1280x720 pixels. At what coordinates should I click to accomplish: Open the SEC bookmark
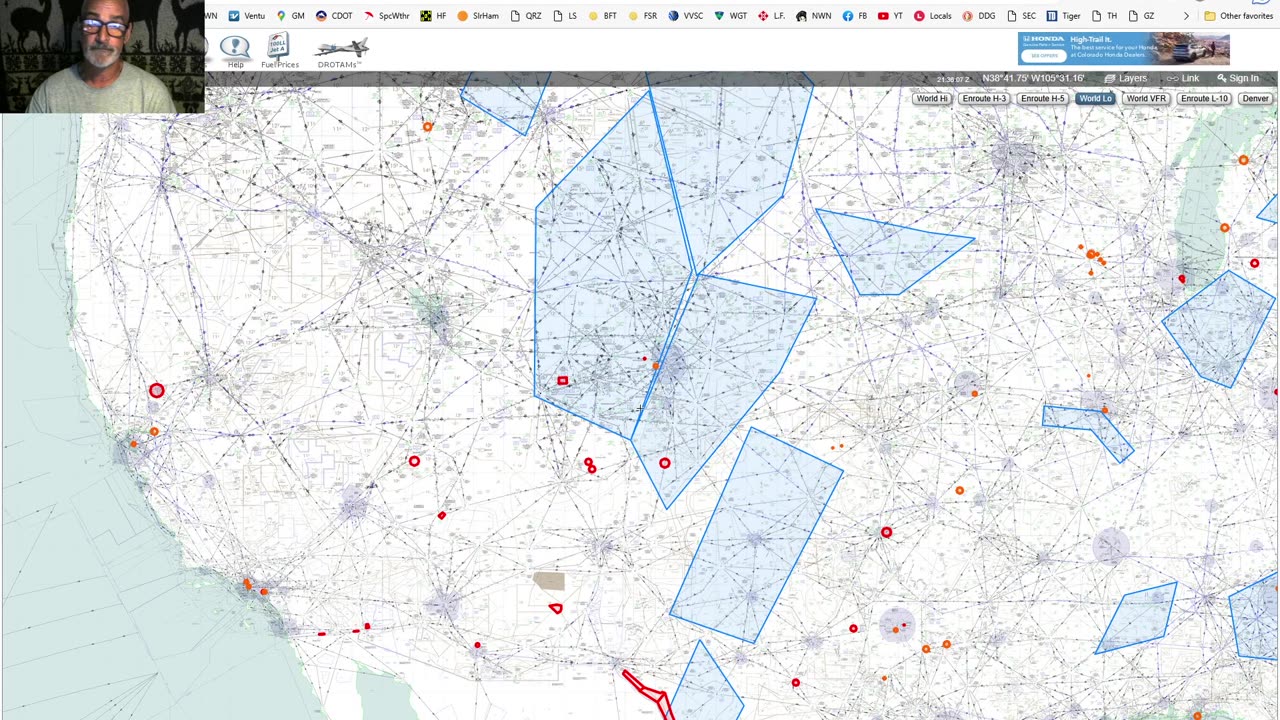click(x=1021, y=16)
